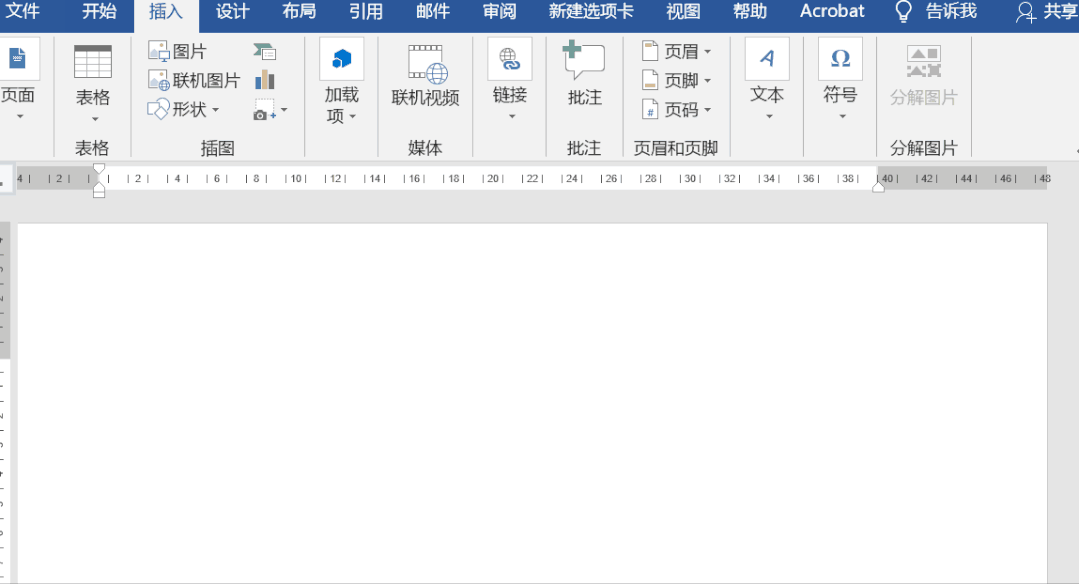Open the 页脚 (Footer) dropdown
This screenshot has width=1079, height=584.
(677, 80)
